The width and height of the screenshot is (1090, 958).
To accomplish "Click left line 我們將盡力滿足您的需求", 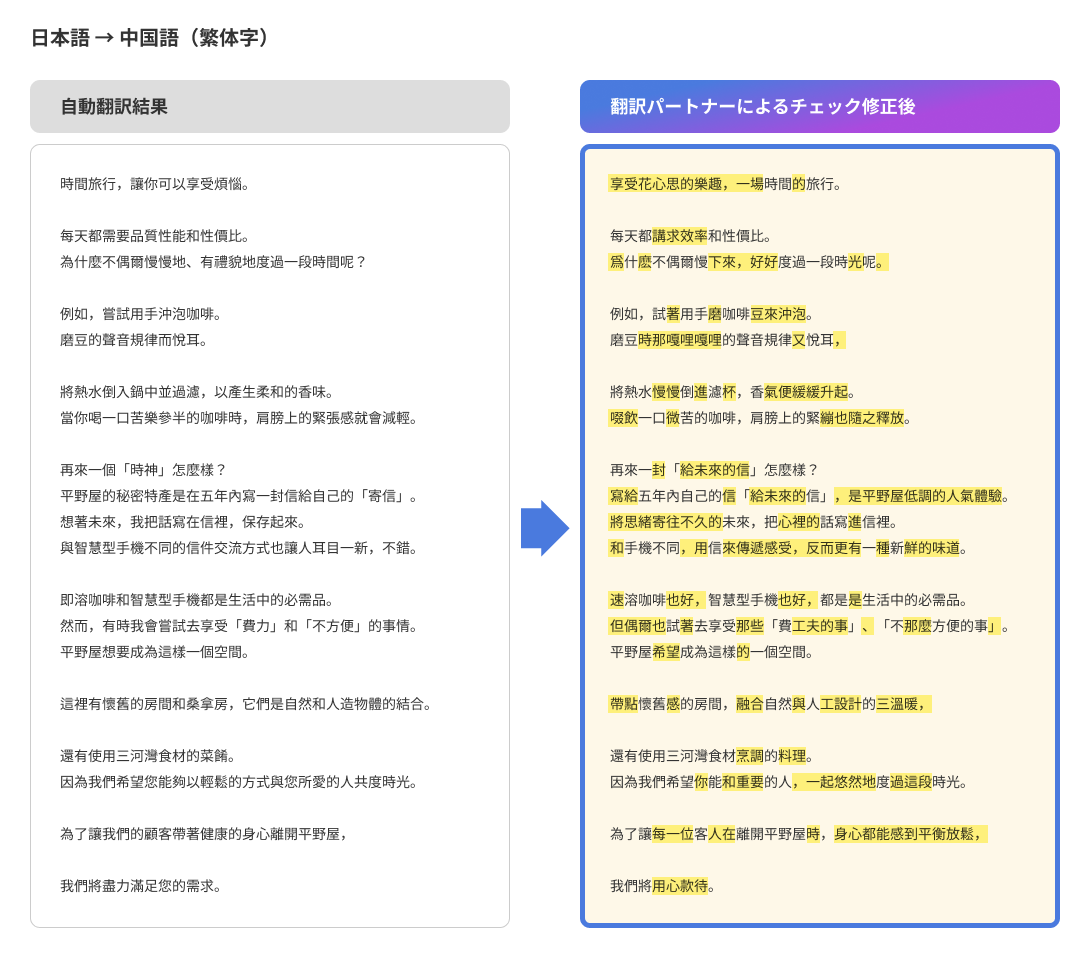I will (x=141, y=886).
